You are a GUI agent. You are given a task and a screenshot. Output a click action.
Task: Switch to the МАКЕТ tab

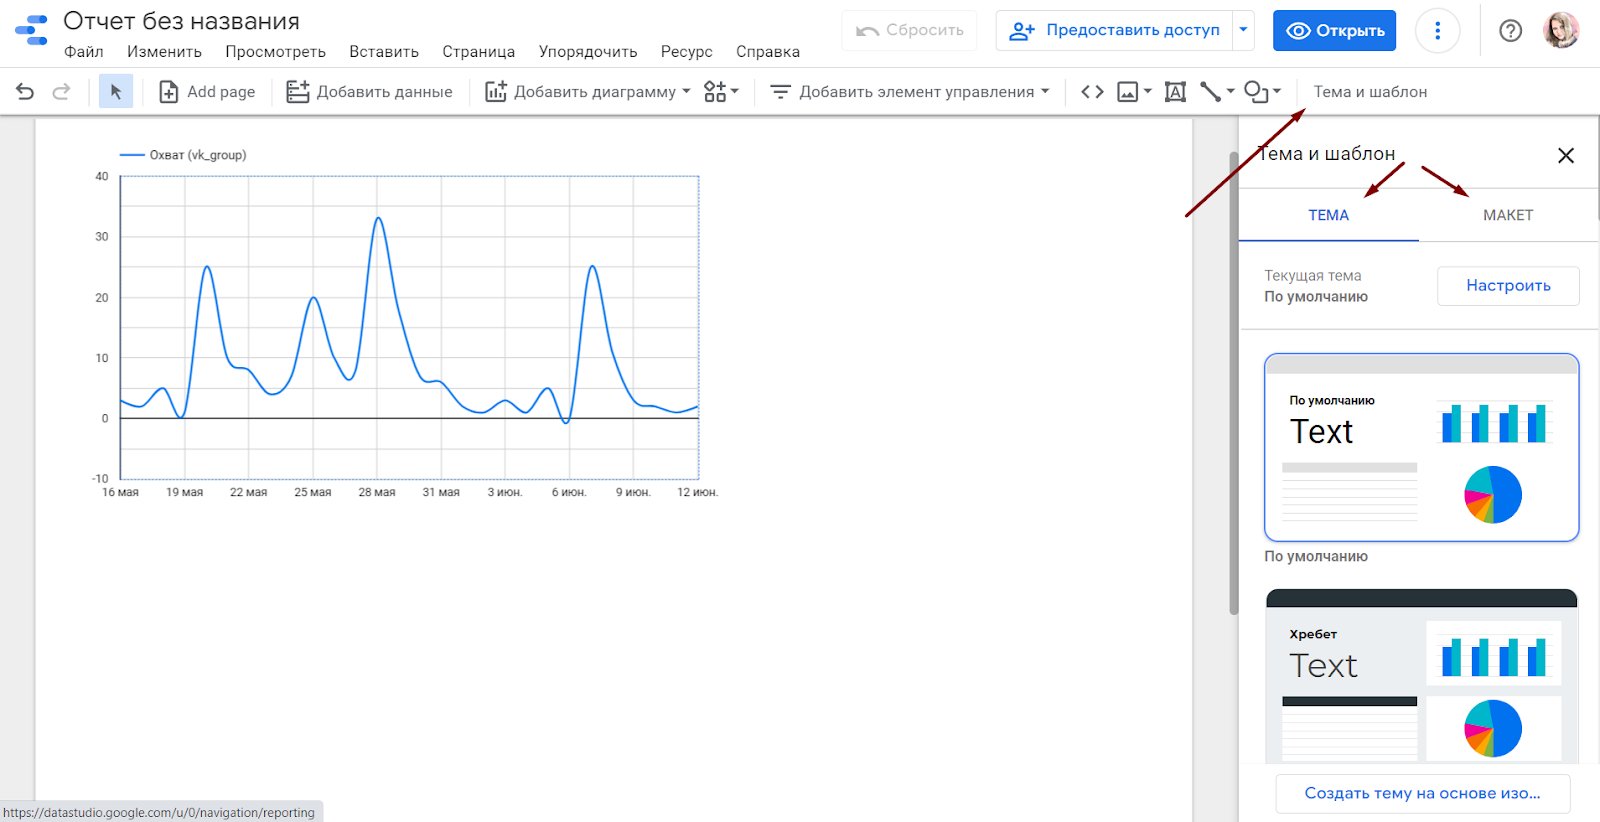click(x=1507, y=215)
